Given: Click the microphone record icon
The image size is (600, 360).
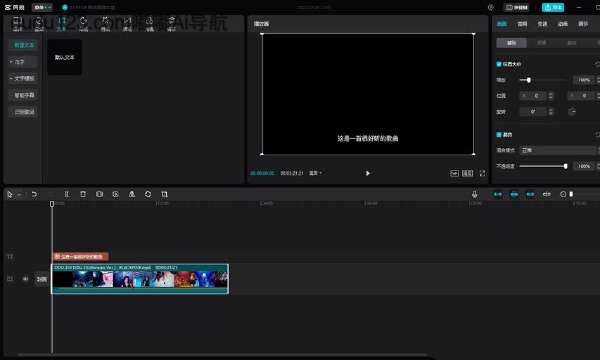Looking at the screenshot, I should point(474,194).
